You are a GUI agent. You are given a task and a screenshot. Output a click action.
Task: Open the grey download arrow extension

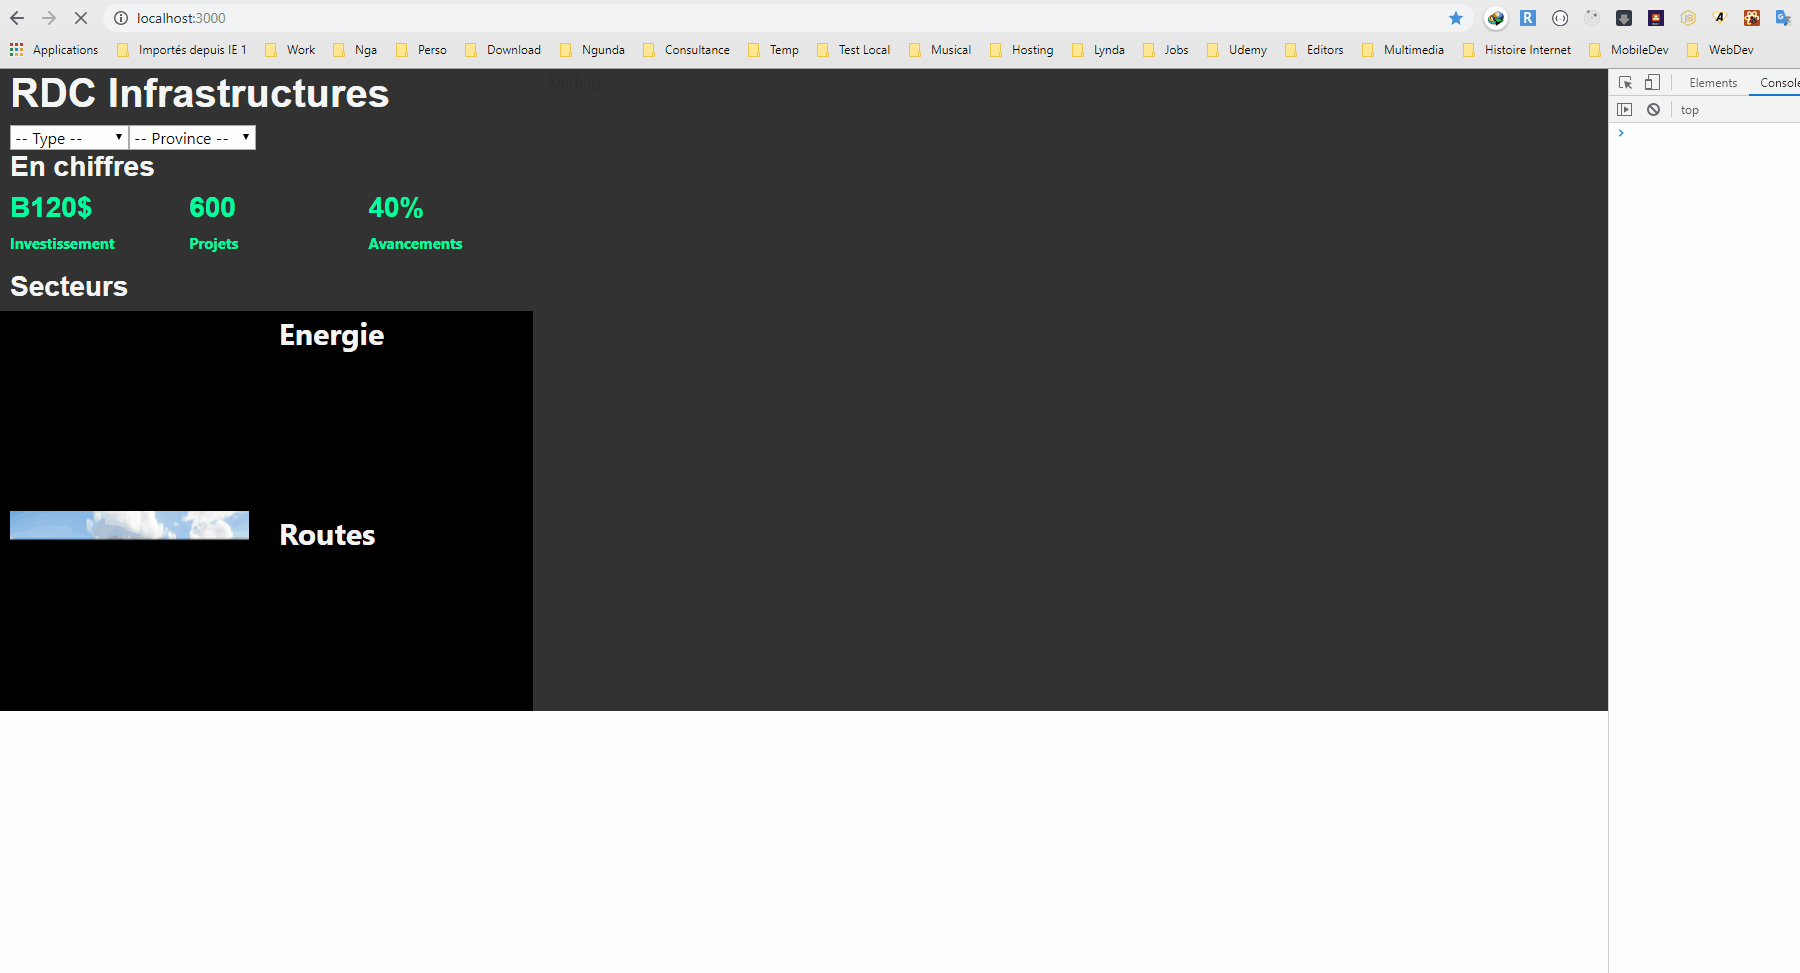point(1624,18)
